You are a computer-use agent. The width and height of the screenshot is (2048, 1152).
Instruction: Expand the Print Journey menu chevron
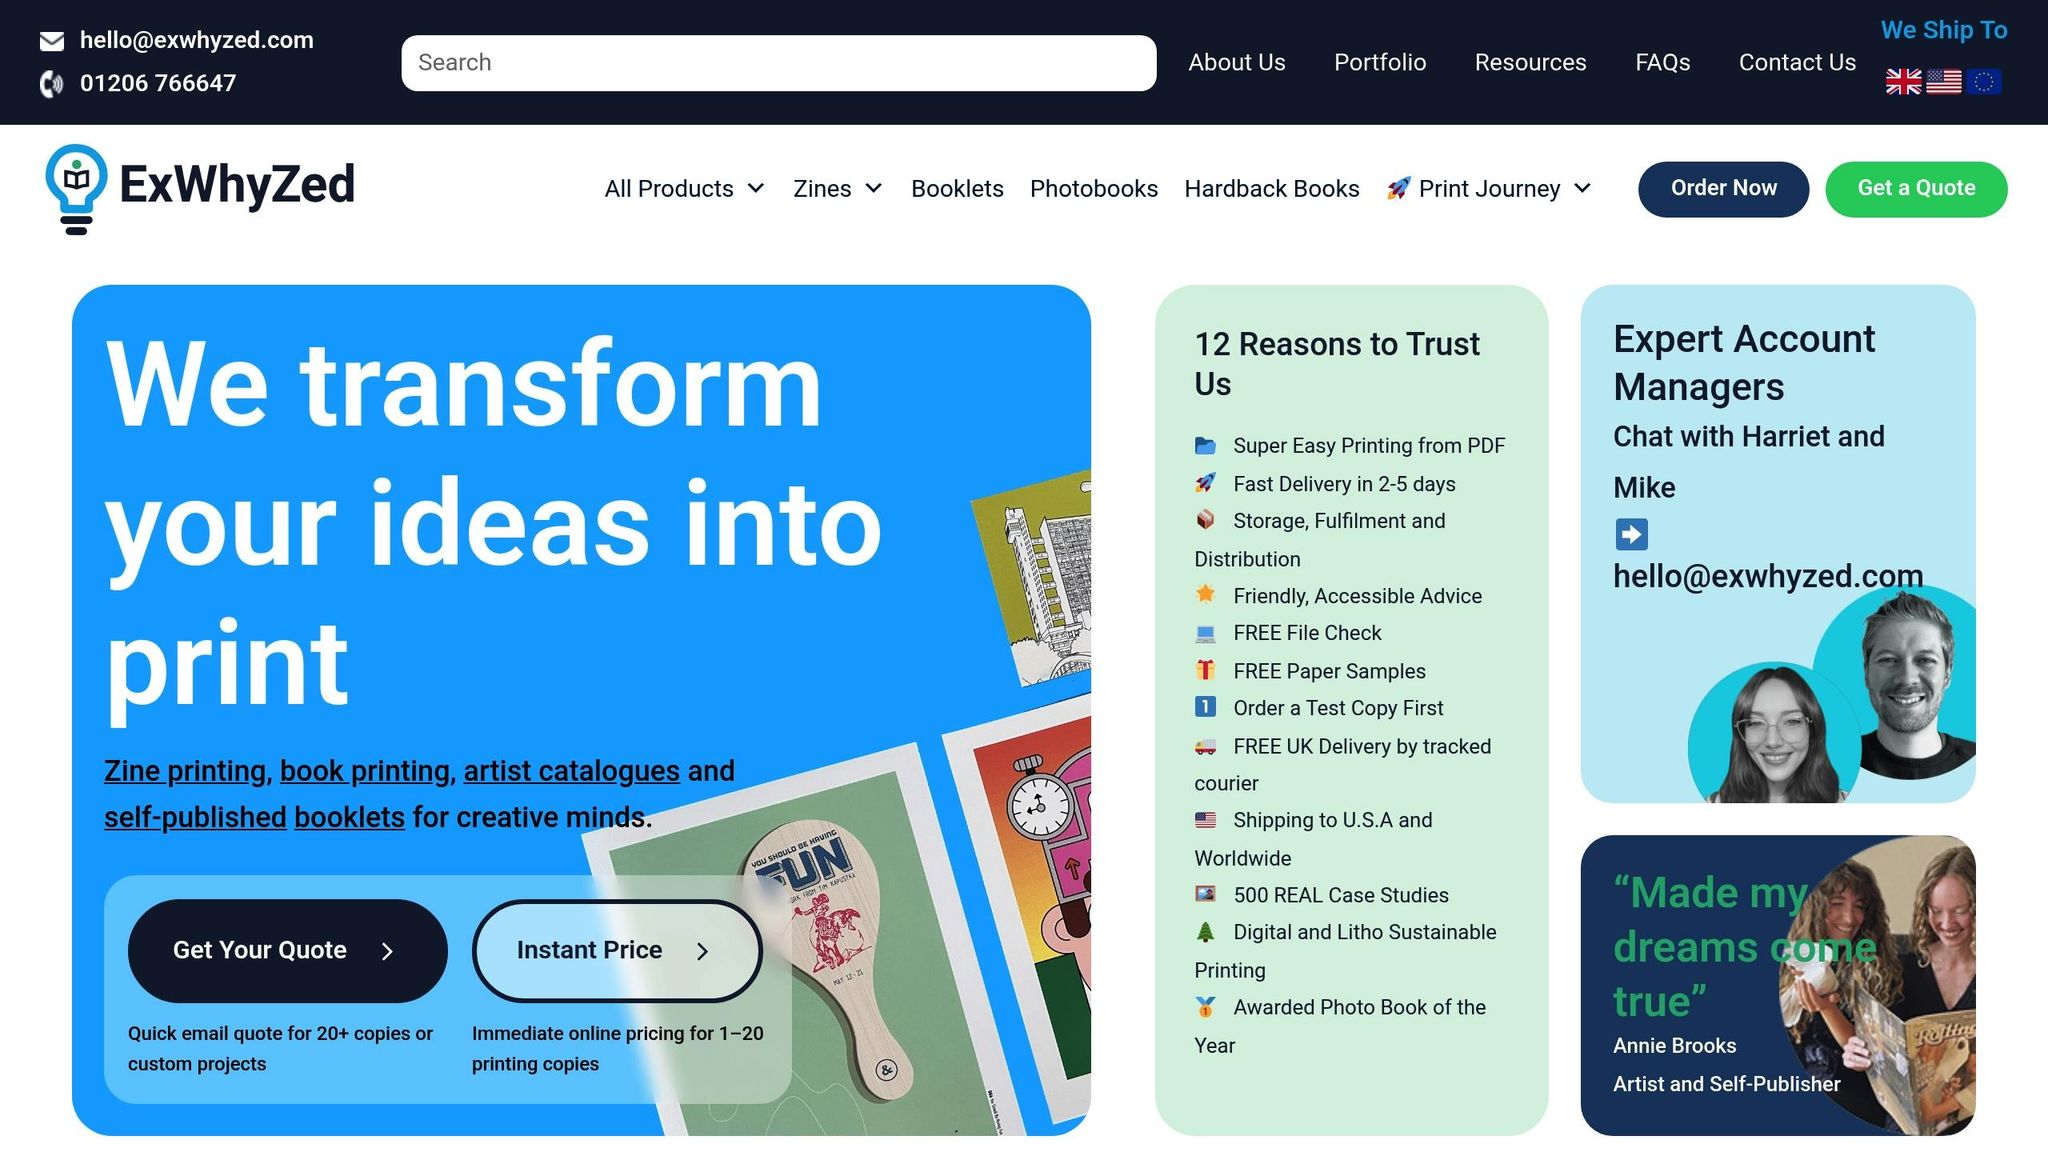pos(1582,188)
